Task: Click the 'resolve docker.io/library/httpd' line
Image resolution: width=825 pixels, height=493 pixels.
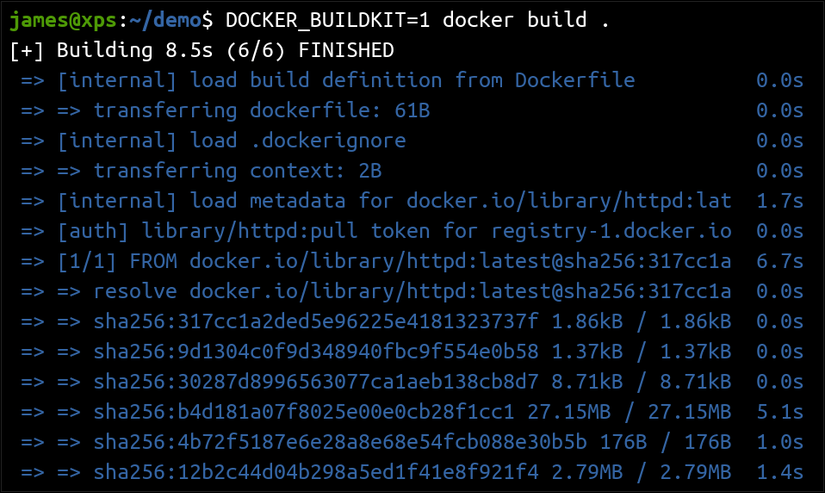Action: click(x=412, y=292)
